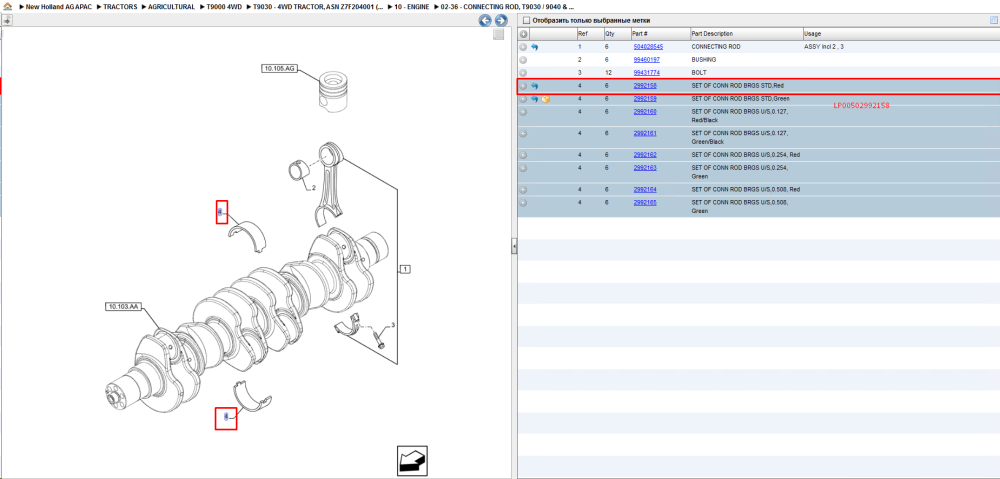The height and width of the screenshot is (479, 1000).
Task: Click callout 3 beside the bolt
Action: click(x=393, y=325)
